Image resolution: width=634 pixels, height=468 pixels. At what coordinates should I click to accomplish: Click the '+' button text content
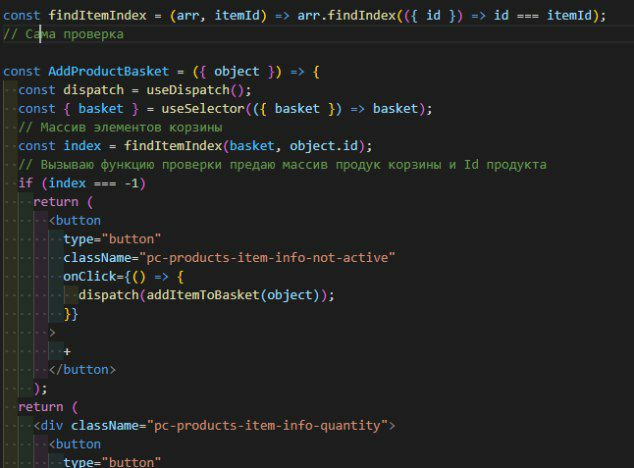point(67,351)
